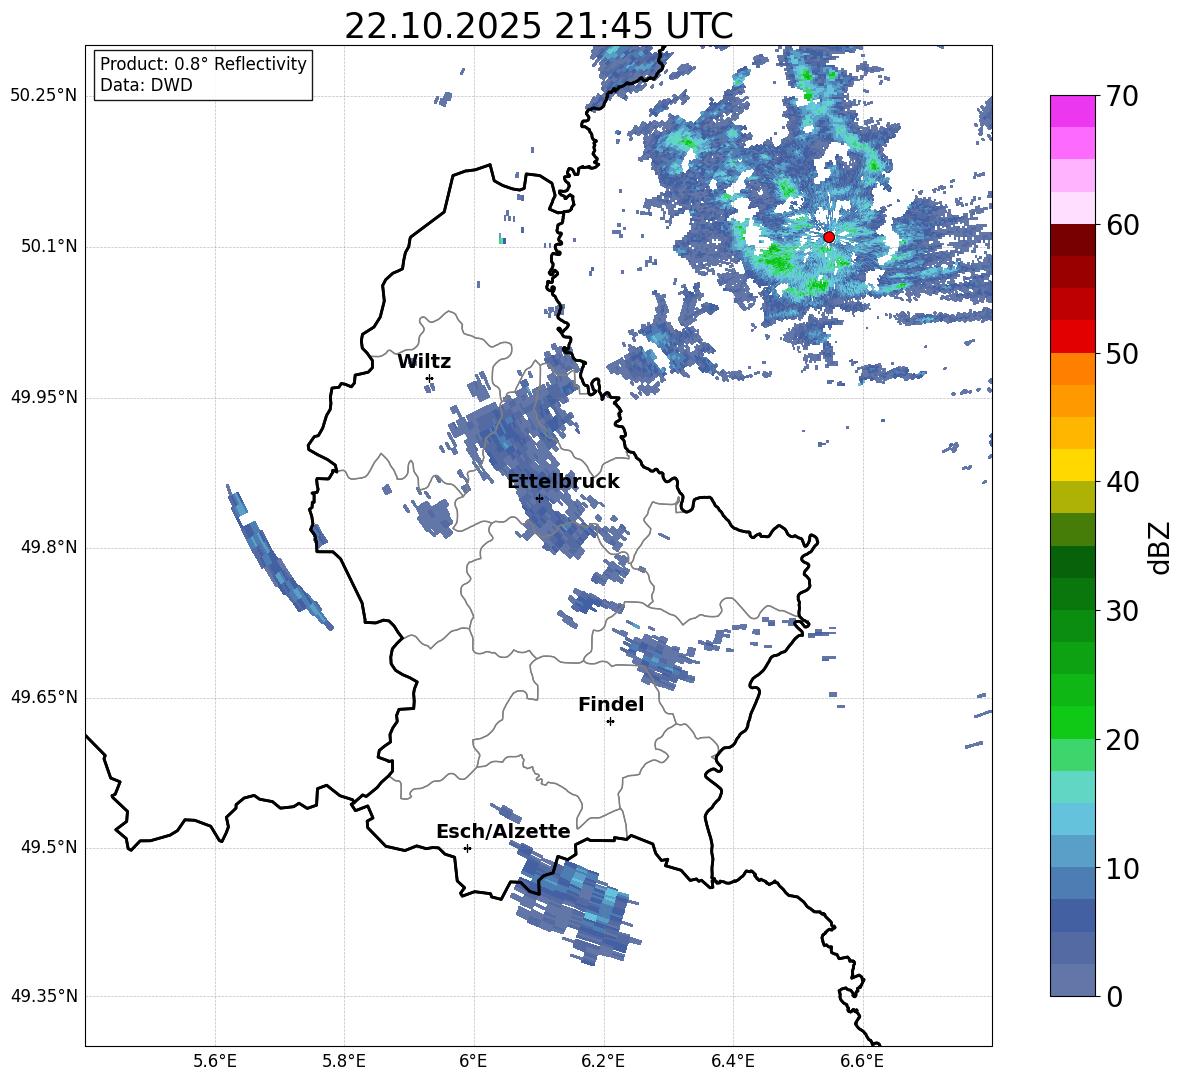1184x1081 pixels.
Task: Click the 'Data: DWD' label
Action: tap(146, 85)
